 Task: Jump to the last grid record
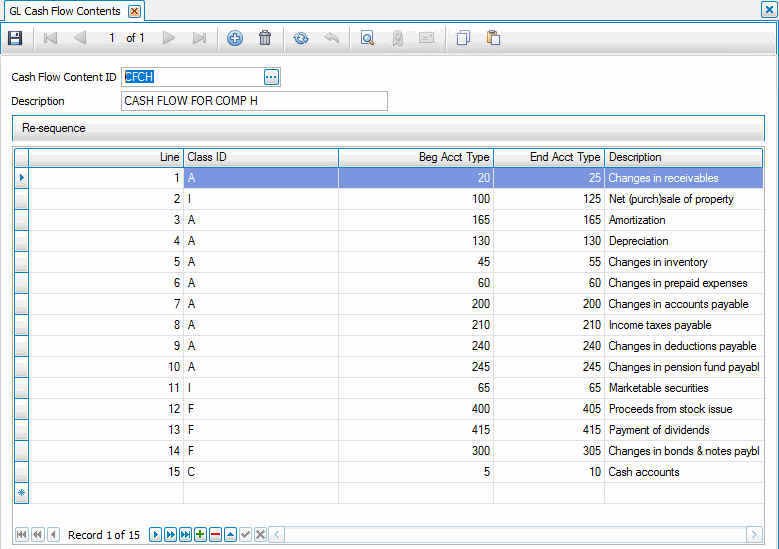pos(185,535)
